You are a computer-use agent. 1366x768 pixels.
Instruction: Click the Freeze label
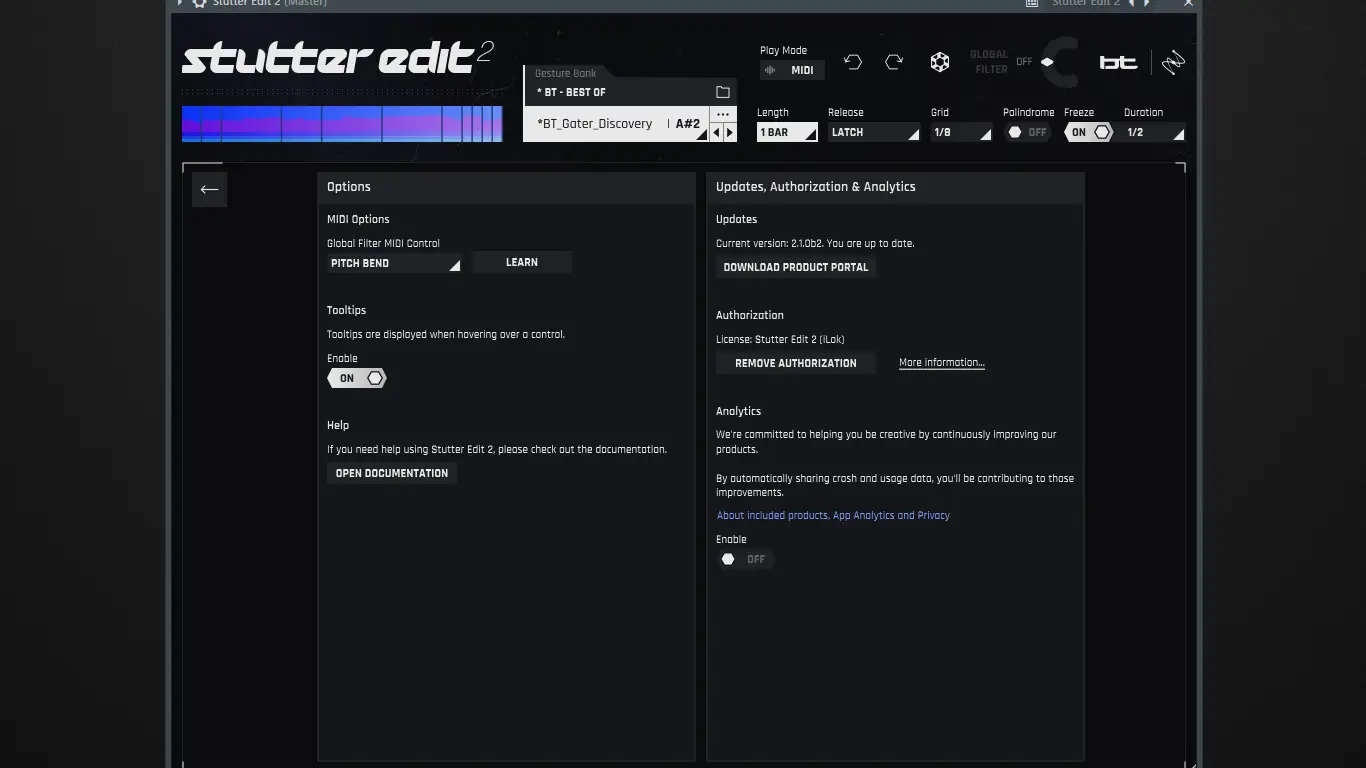tap(1079, 112)
